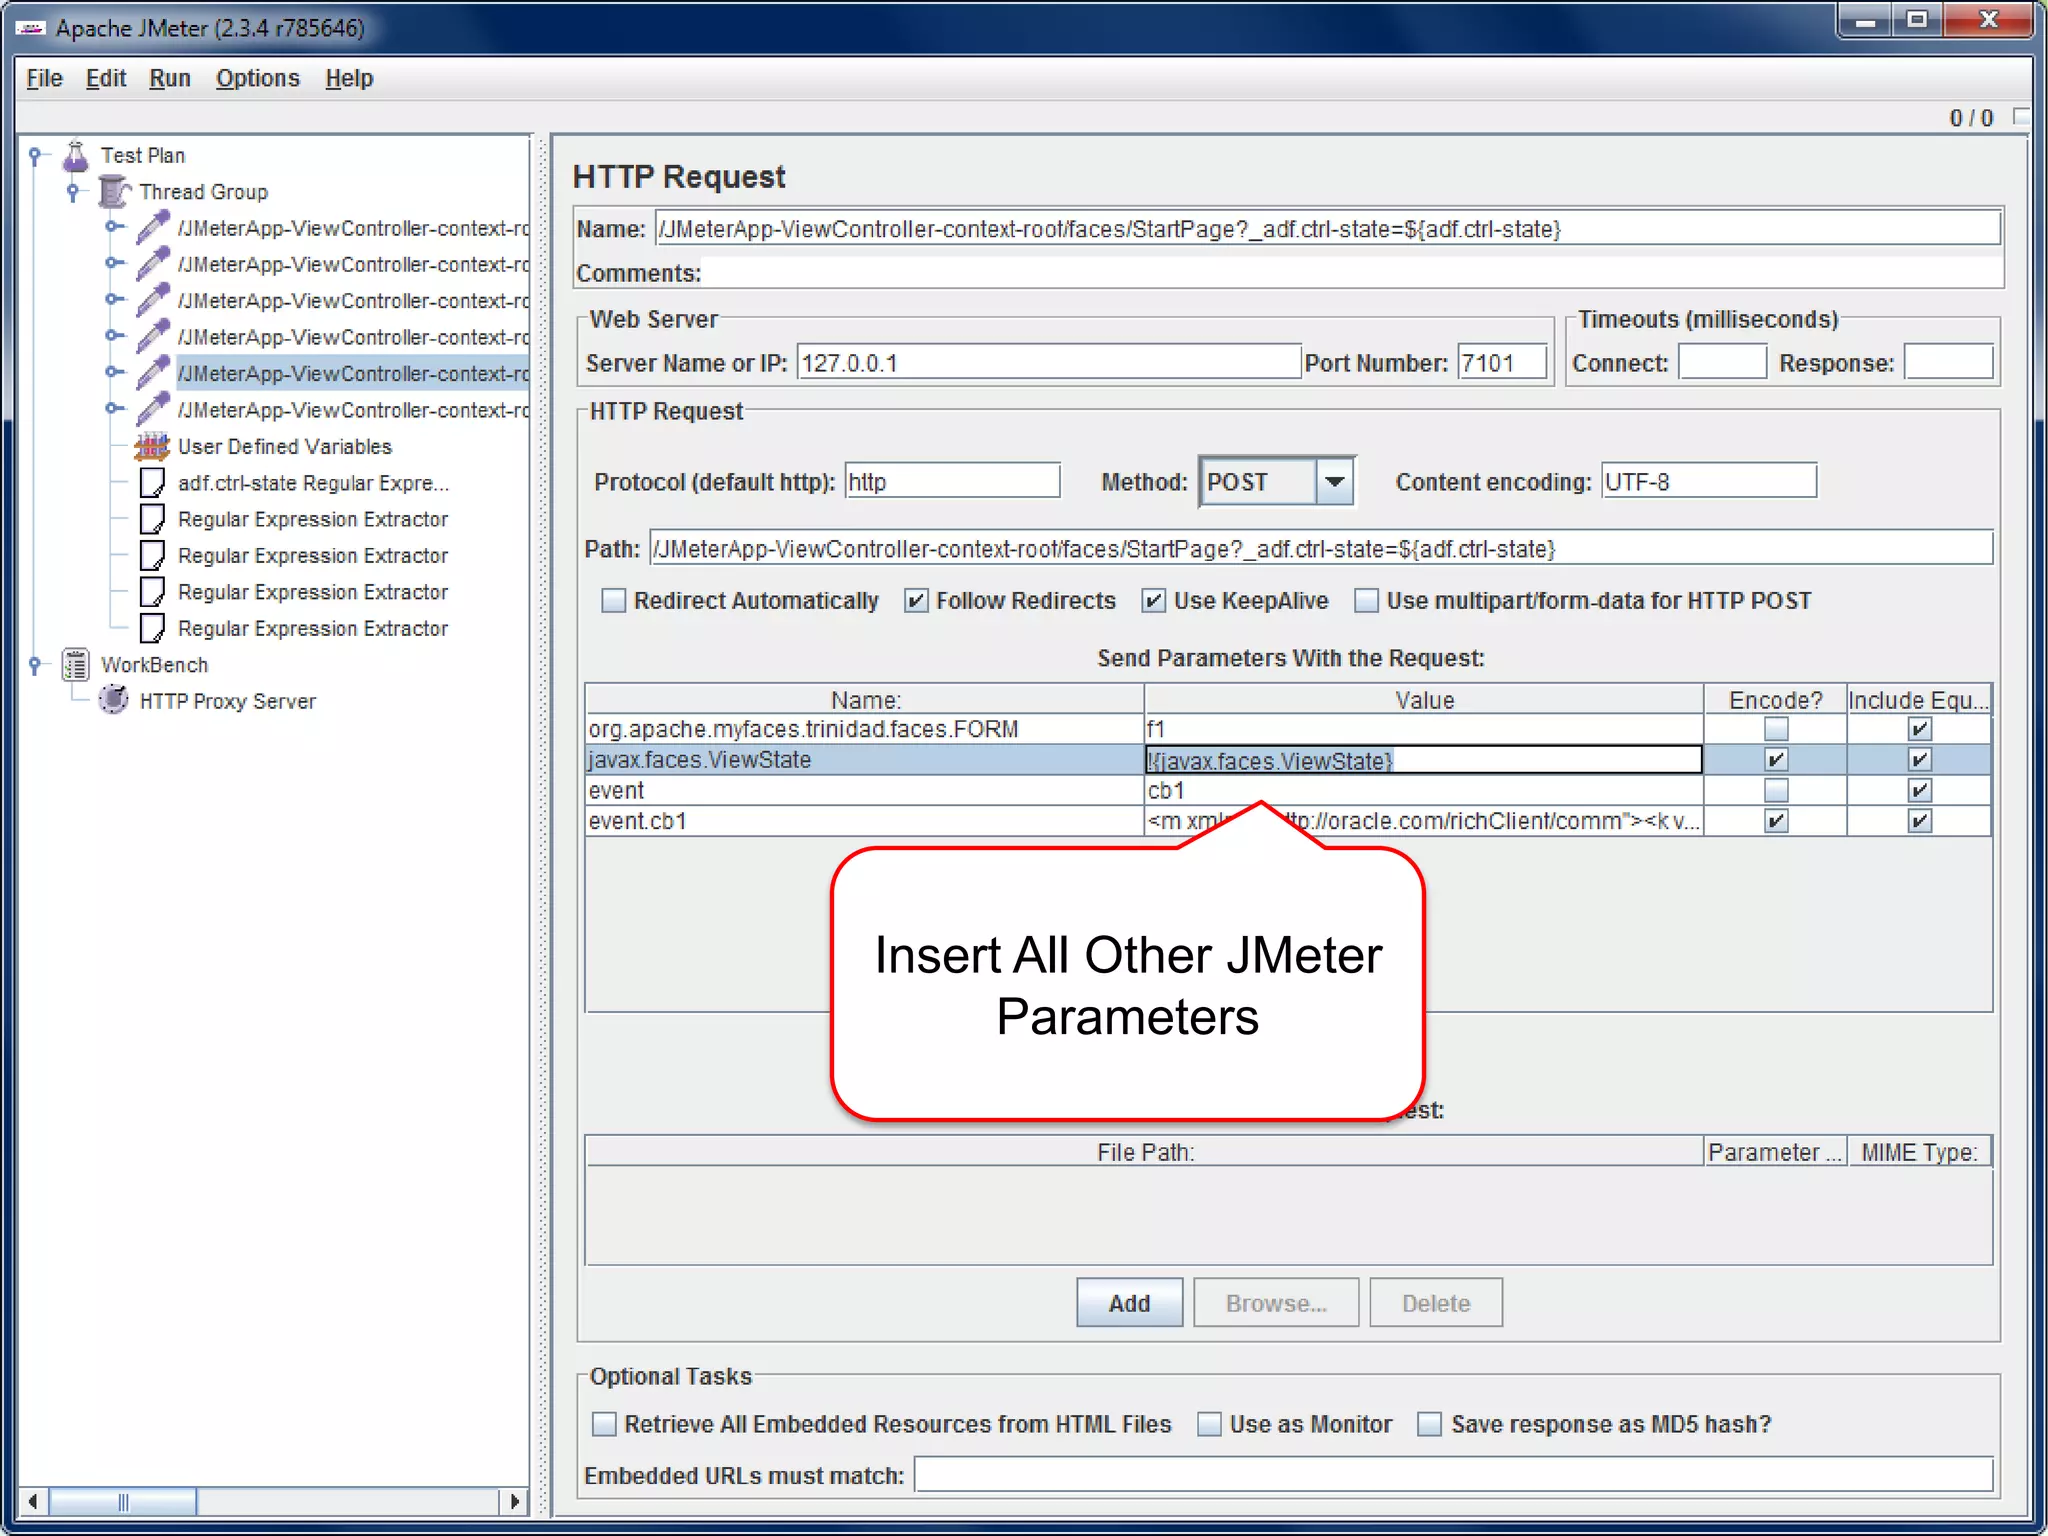Expand the third HTTP request tree node
The image size is (2048, 1536).
coord(114,299)
